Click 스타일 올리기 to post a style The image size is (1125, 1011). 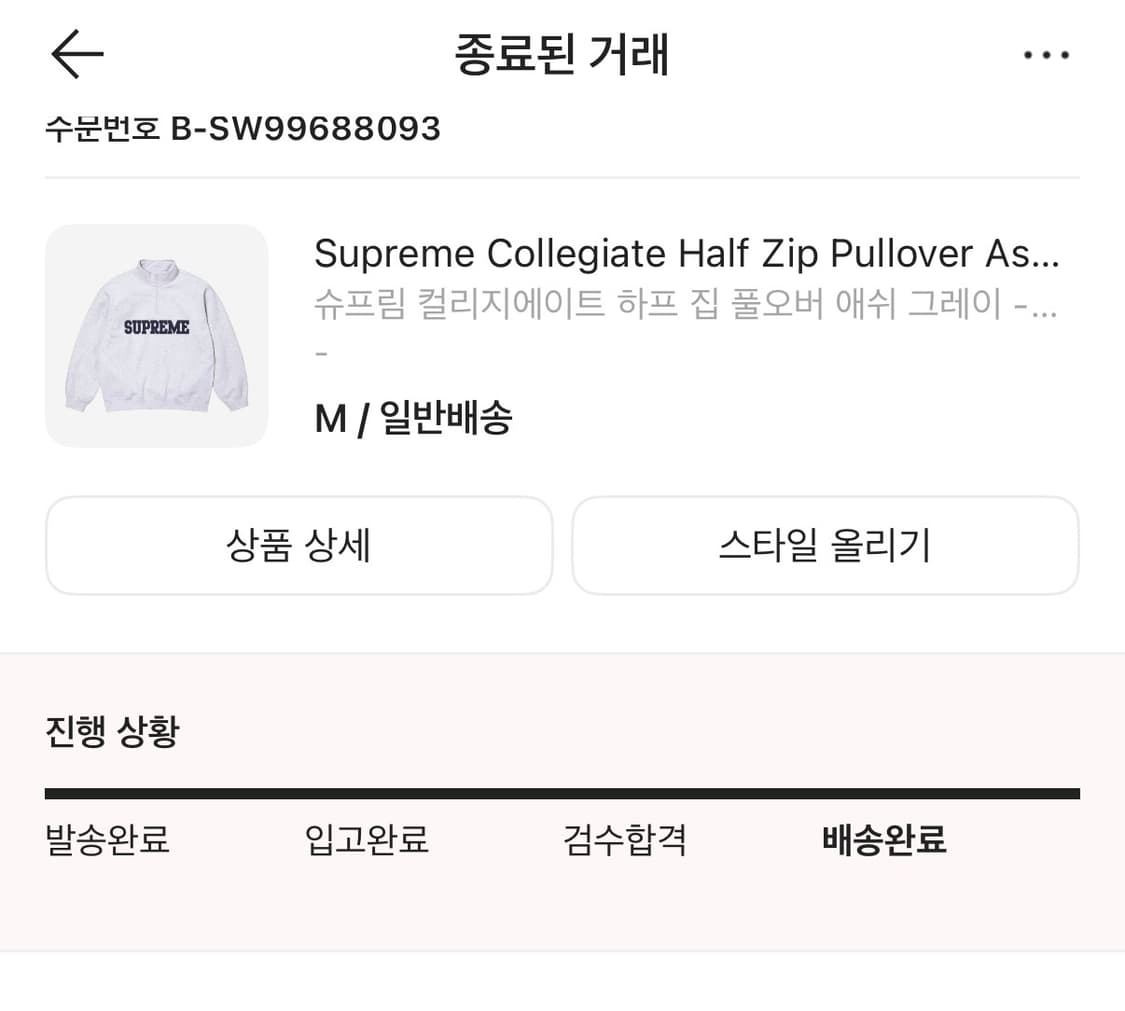point(825,546)
